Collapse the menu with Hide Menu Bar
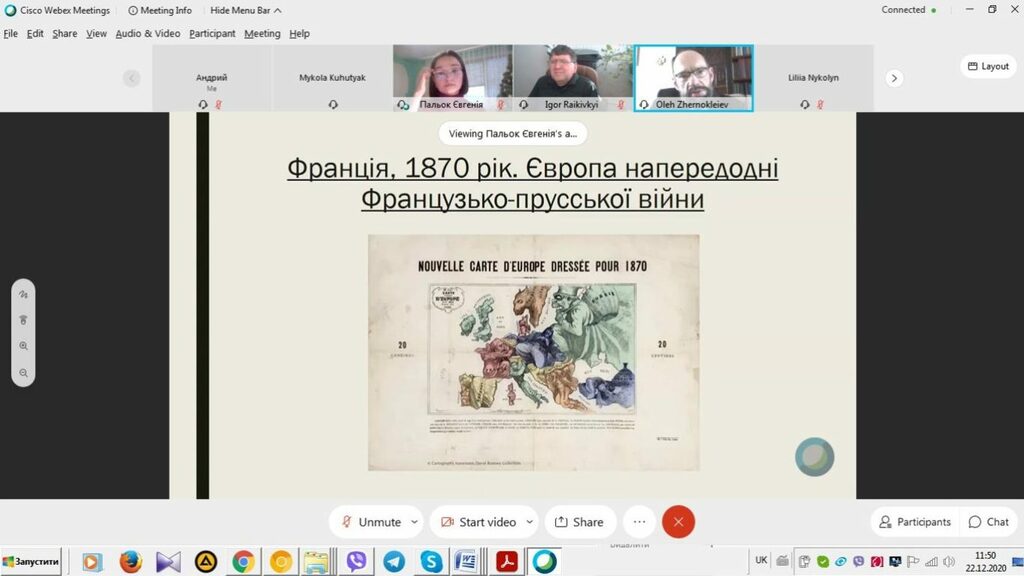Screen dimensions: 1024x576 click(245, 10)
